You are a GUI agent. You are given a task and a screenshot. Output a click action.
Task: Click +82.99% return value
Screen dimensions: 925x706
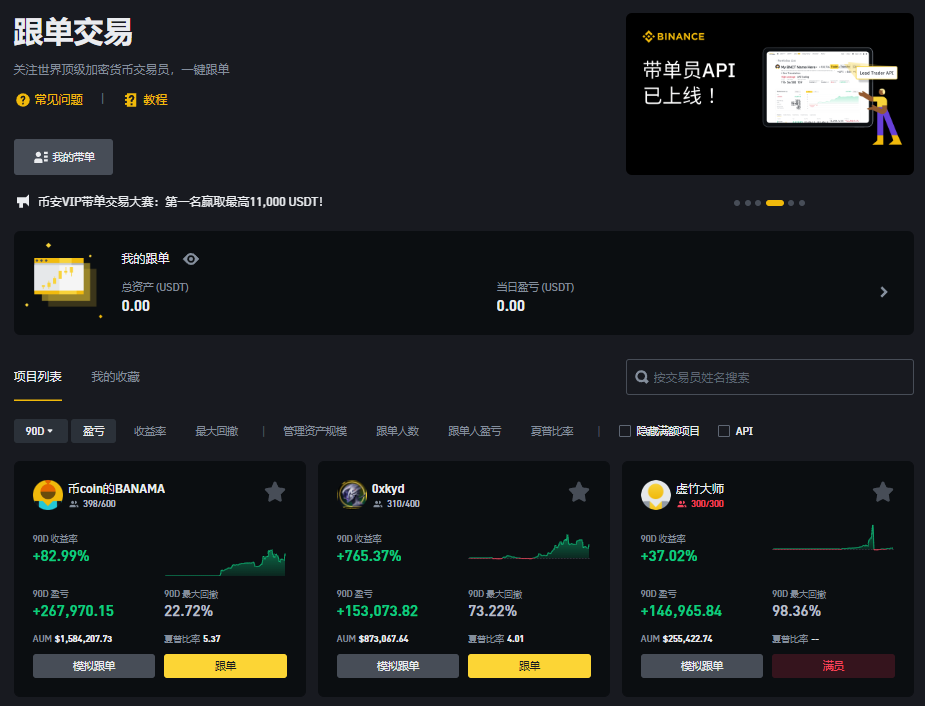click(61, 556)
